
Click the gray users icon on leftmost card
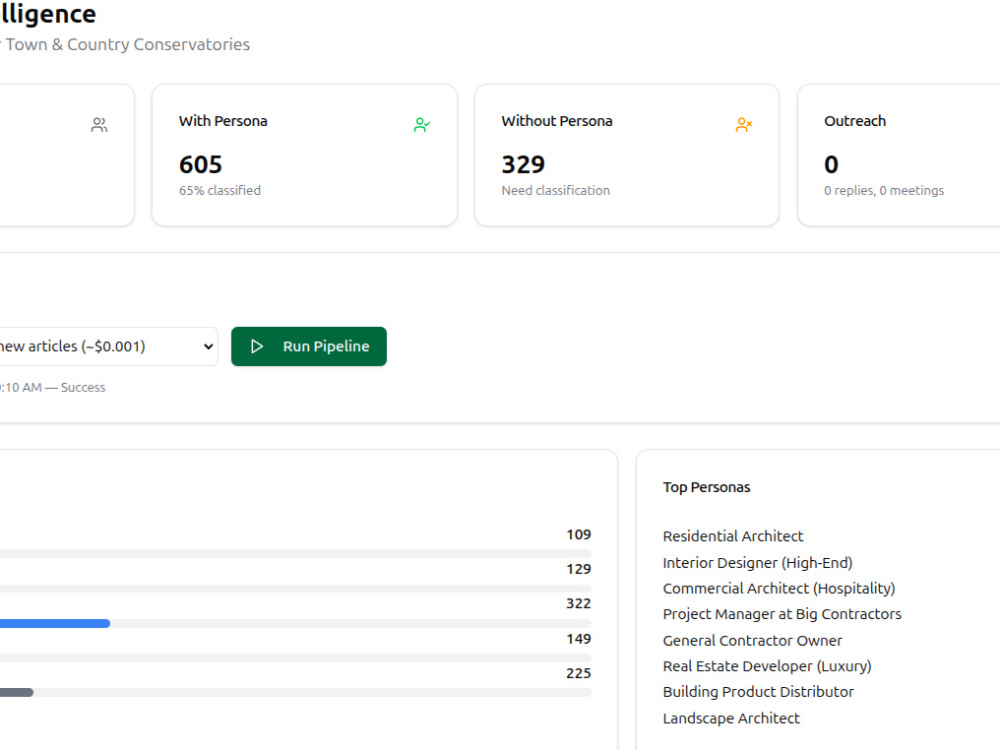[x=99, y=124]
